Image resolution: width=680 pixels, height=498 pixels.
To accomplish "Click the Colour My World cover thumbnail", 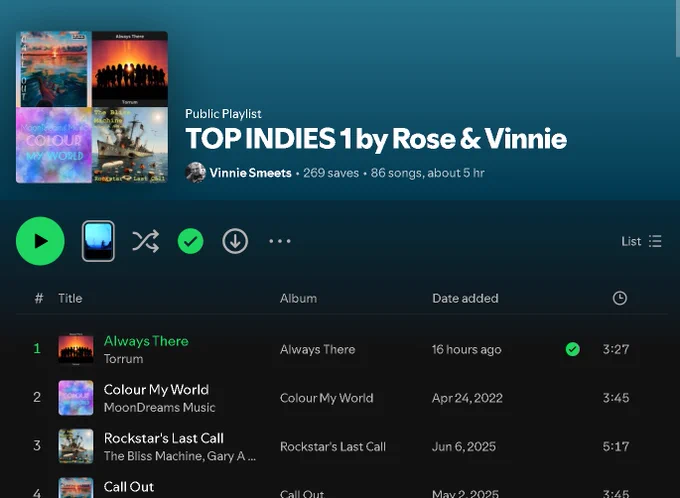I will click(x=76, y=398).
